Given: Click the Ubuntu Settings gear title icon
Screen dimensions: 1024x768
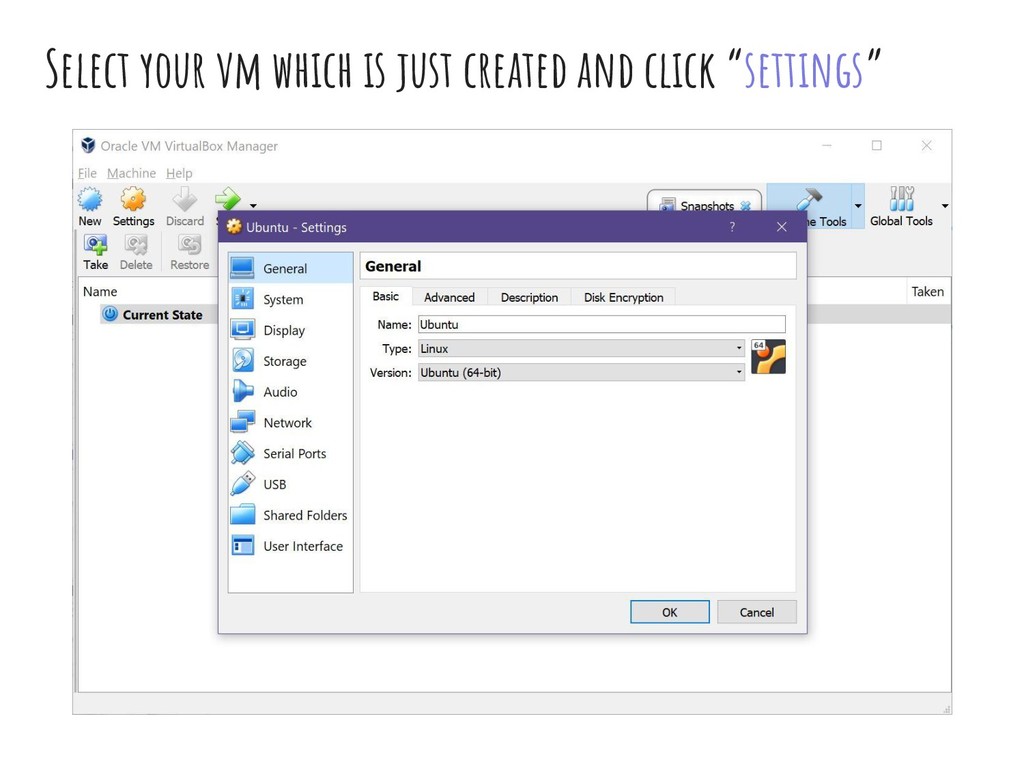Looking at the screenshot, I should click(234, 227).
